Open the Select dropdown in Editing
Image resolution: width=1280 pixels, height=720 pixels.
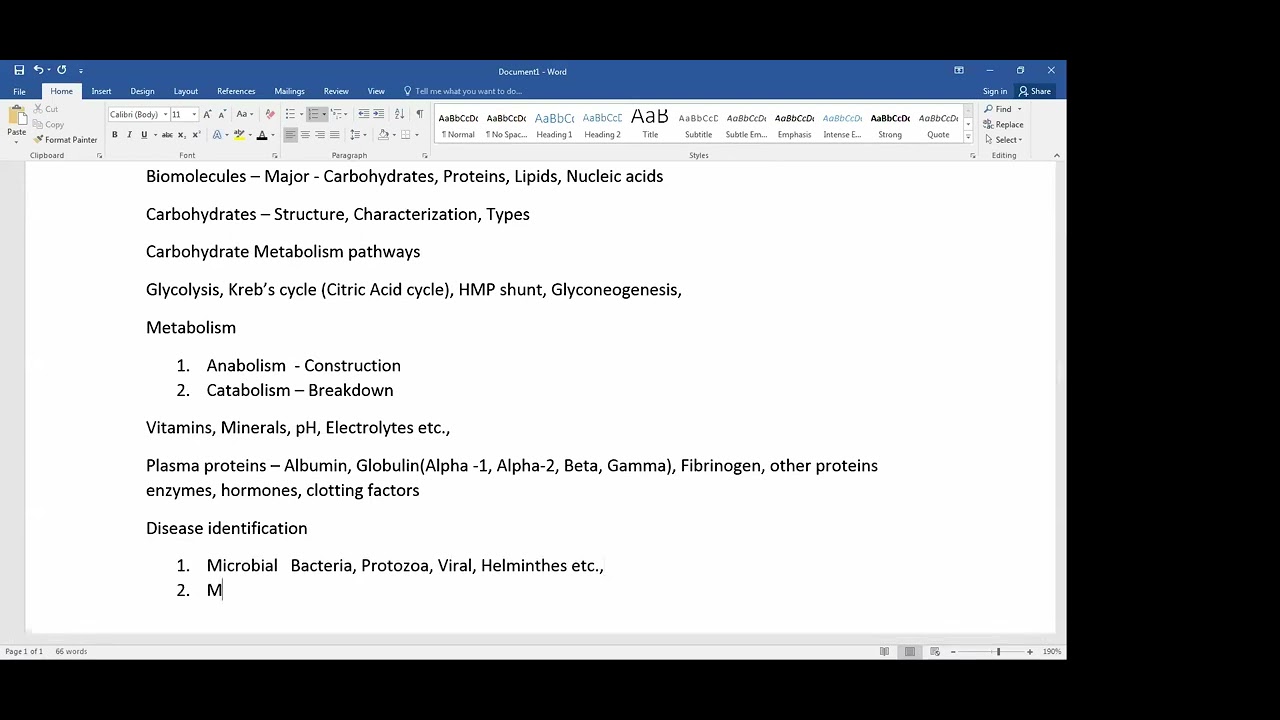point(1003,140)
